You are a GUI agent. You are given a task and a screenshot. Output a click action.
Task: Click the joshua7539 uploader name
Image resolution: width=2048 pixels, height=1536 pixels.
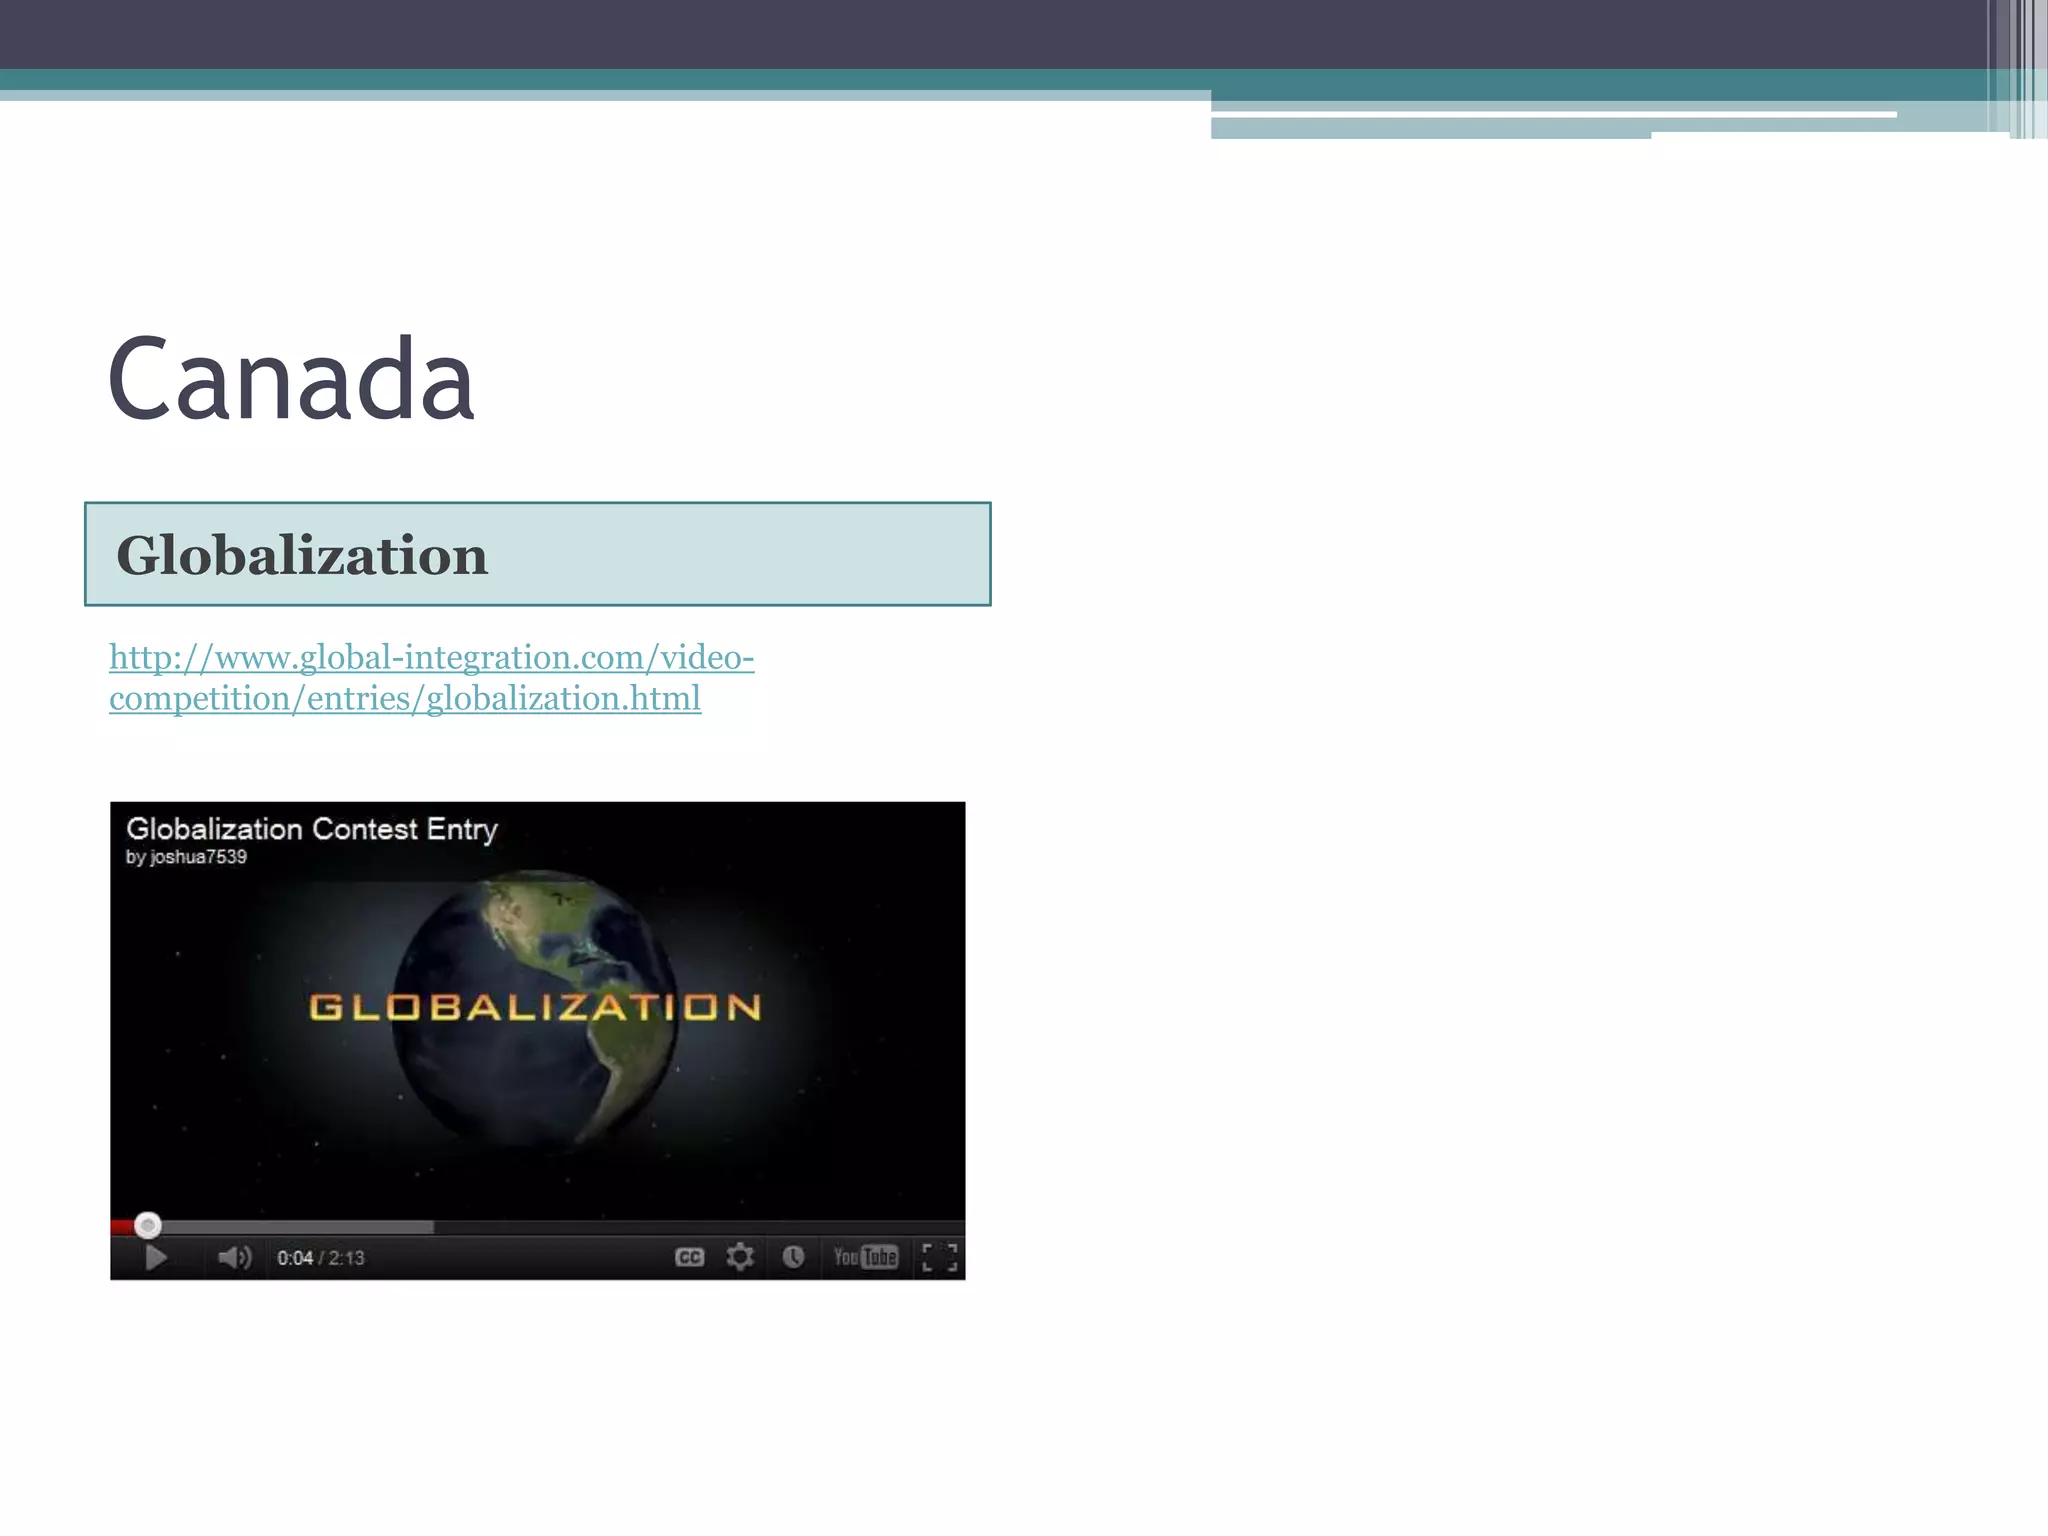tap(198, 857)
